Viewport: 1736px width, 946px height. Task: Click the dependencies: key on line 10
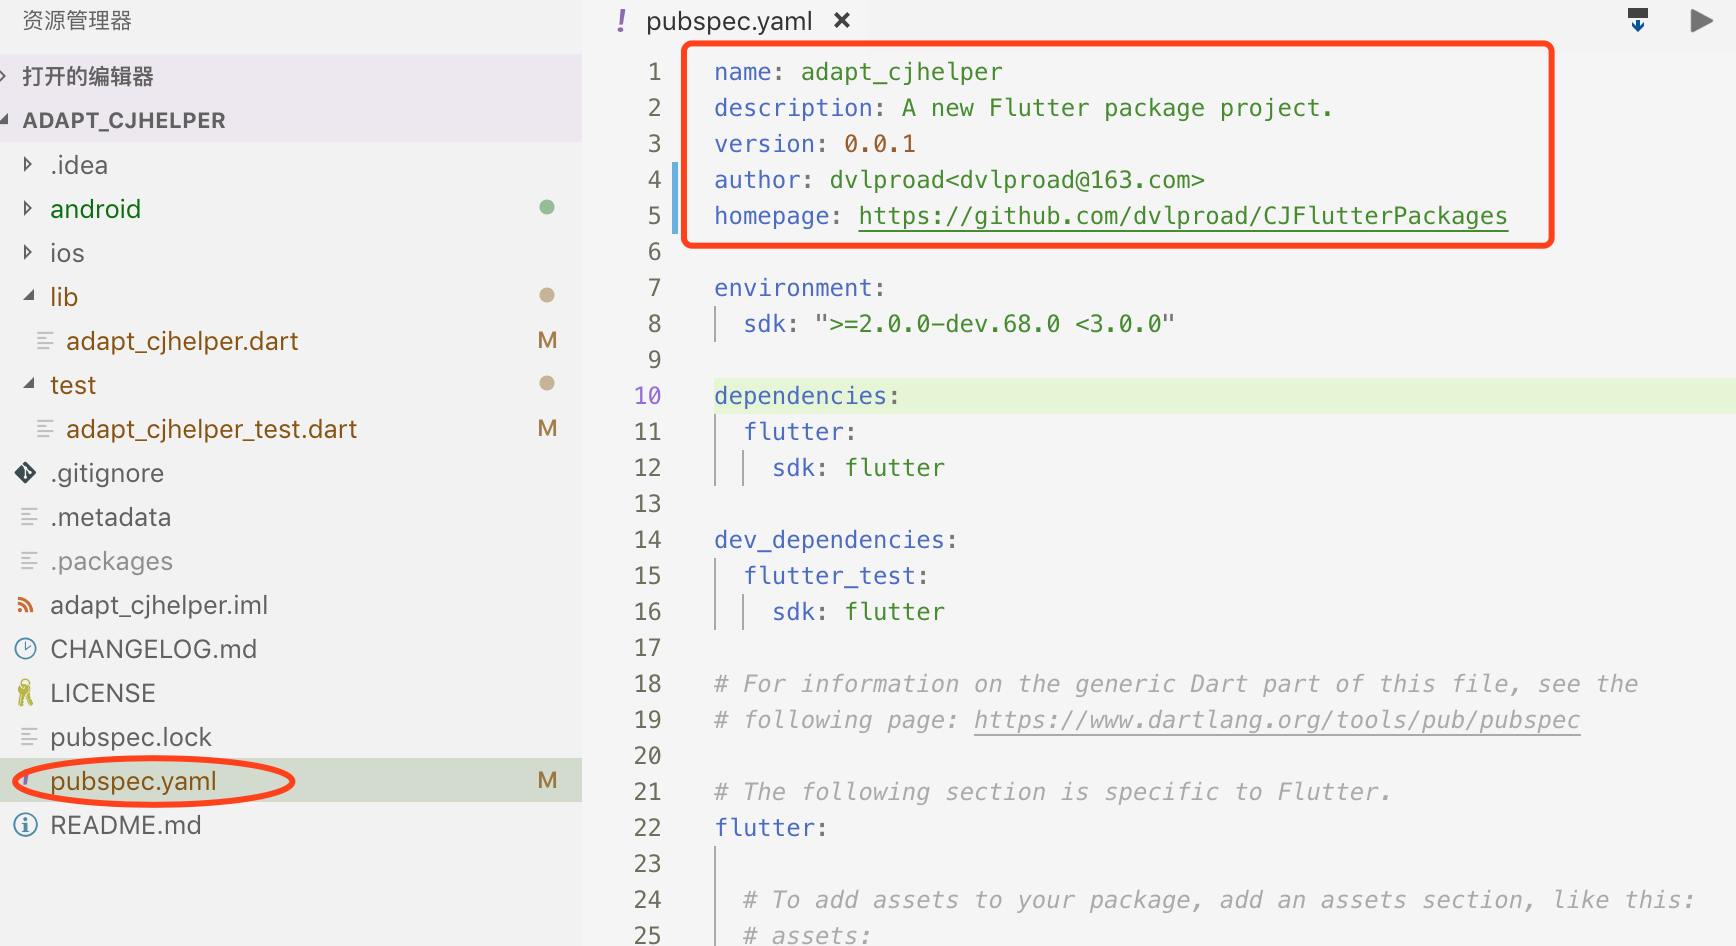806,396
